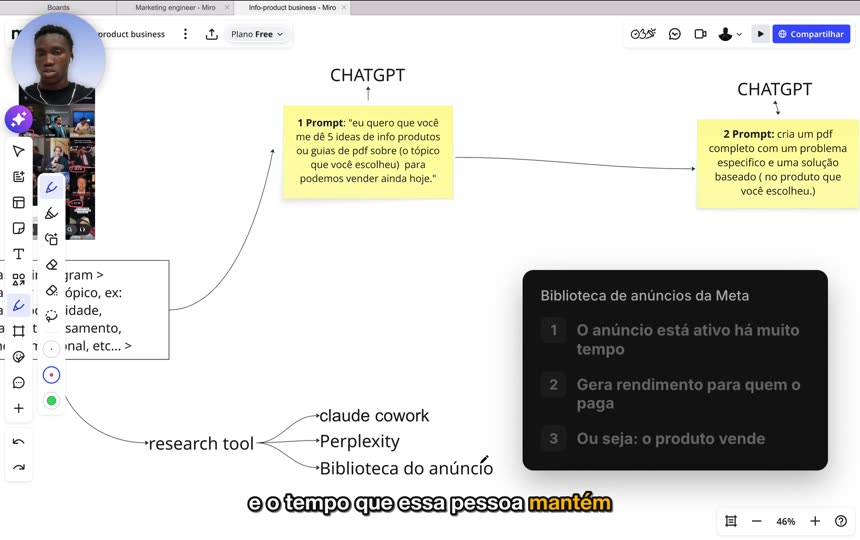Start a video call

pos(700,34)
